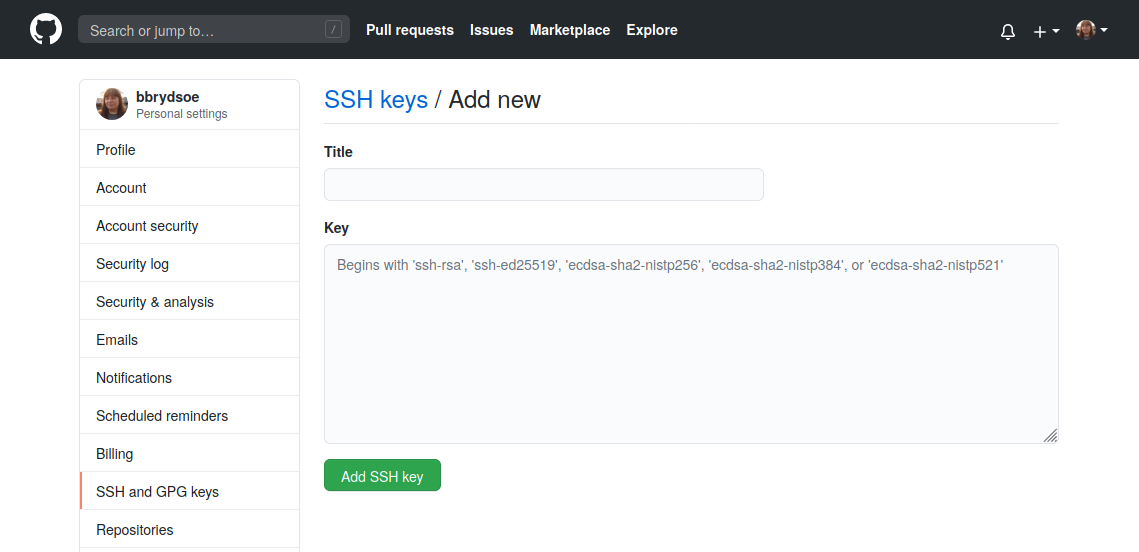
Task: Click the GitHub octocat logo
Action: 46,29
